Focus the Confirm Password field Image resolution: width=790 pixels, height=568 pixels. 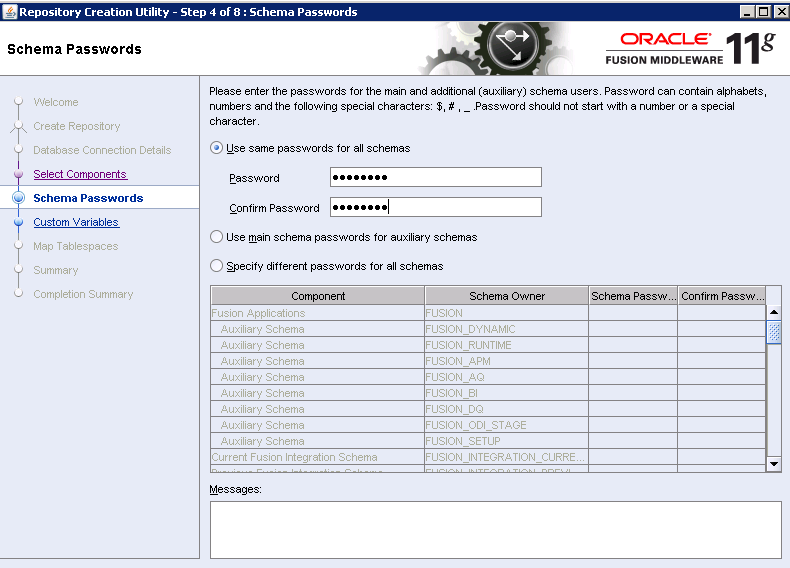click(435, 208)
